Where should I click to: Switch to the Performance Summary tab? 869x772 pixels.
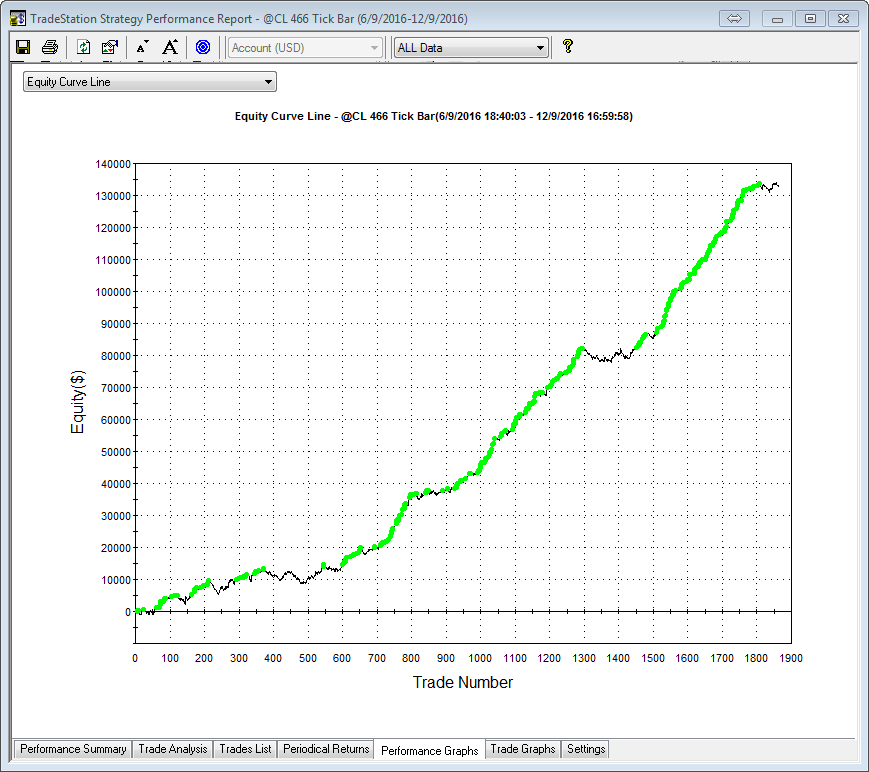[73, 749]
